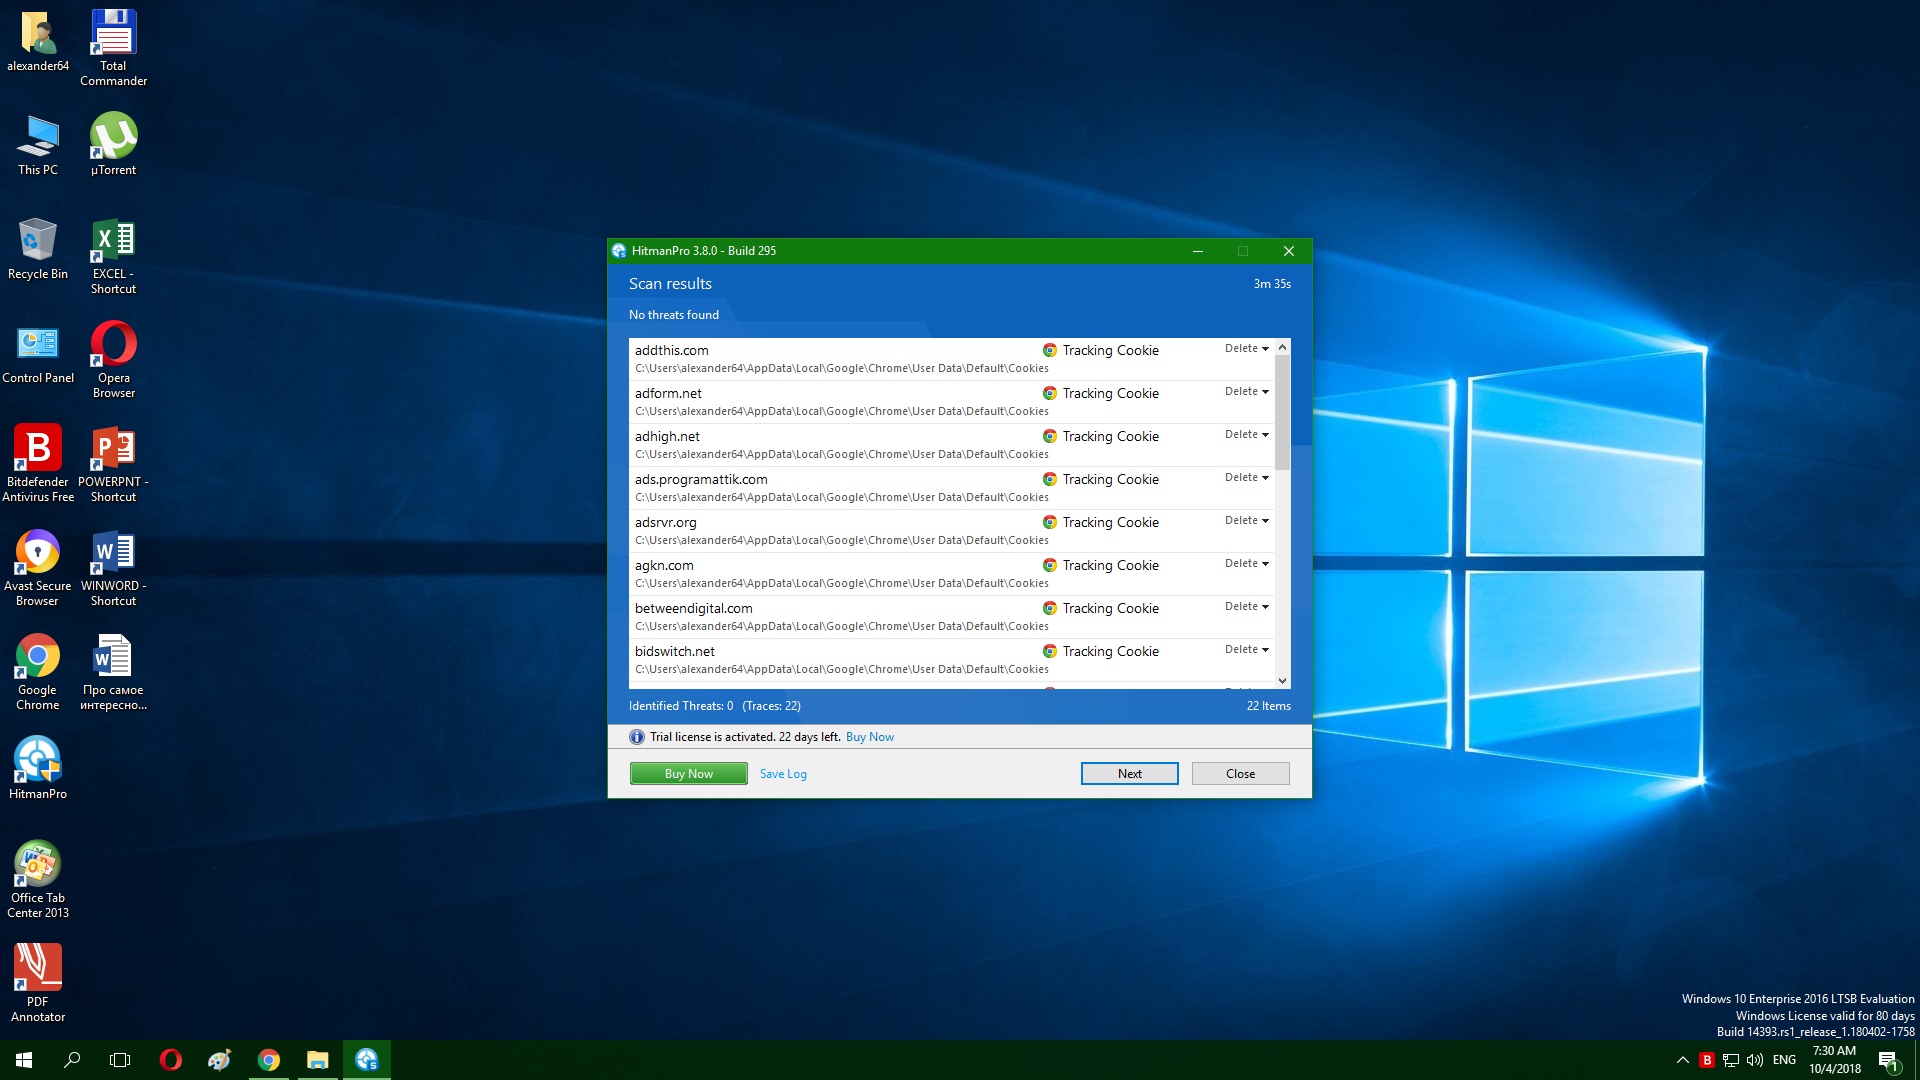The width and height of the screenshot is (1920, 1080).
Task: Open Delete dropdown for adsrvr.org cookie
Action: tap(1247, 521)
